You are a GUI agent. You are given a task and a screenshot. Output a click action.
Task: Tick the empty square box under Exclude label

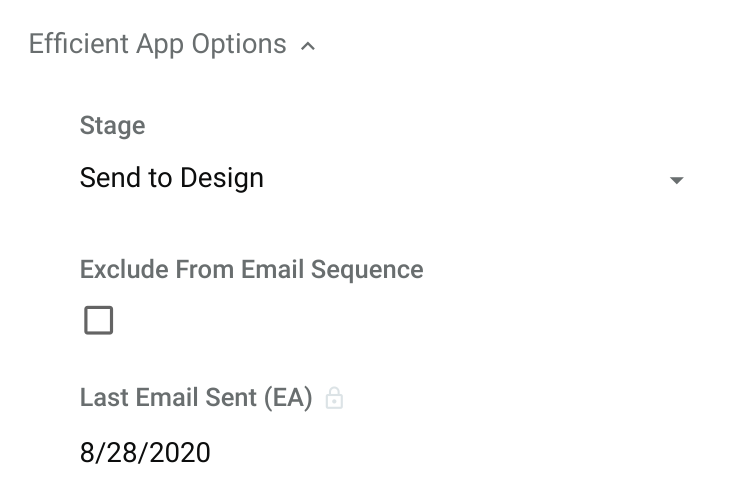point(99,320)
